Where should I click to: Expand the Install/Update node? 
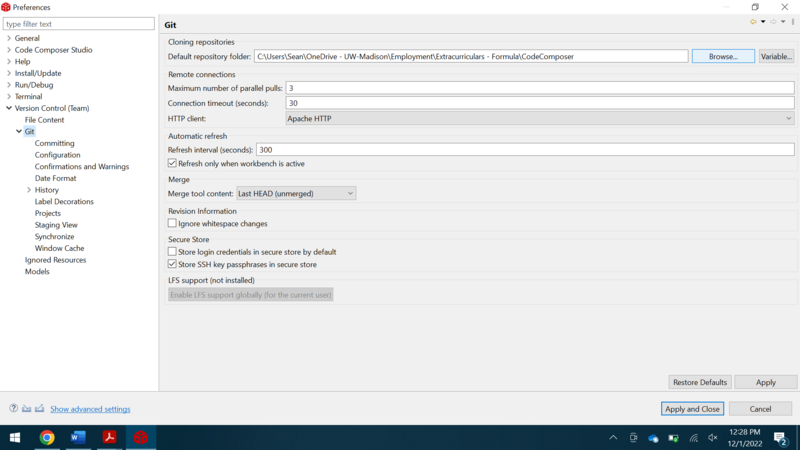[x=9, y=73]
